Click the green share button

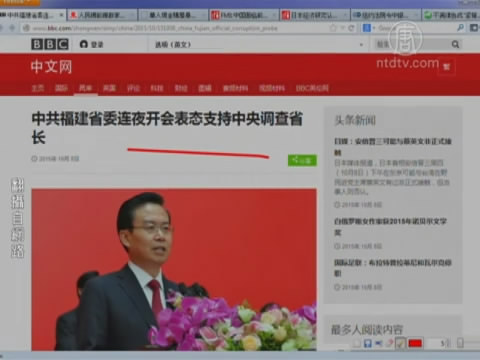[x=302, y=161]
